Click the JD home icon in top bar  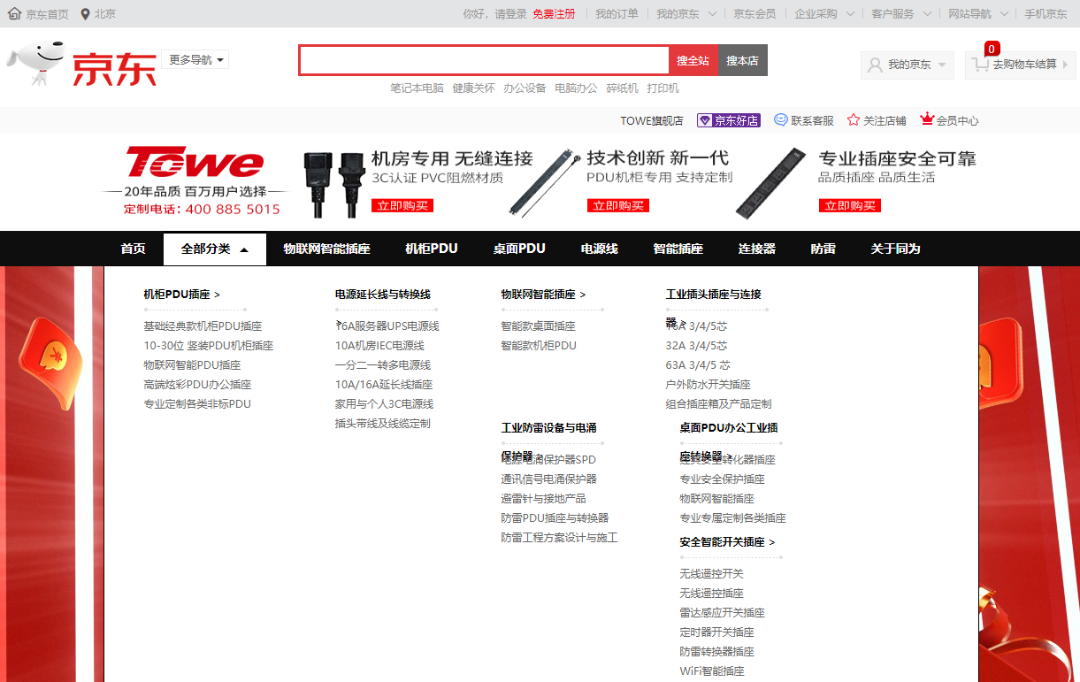[x=14, y=14]
